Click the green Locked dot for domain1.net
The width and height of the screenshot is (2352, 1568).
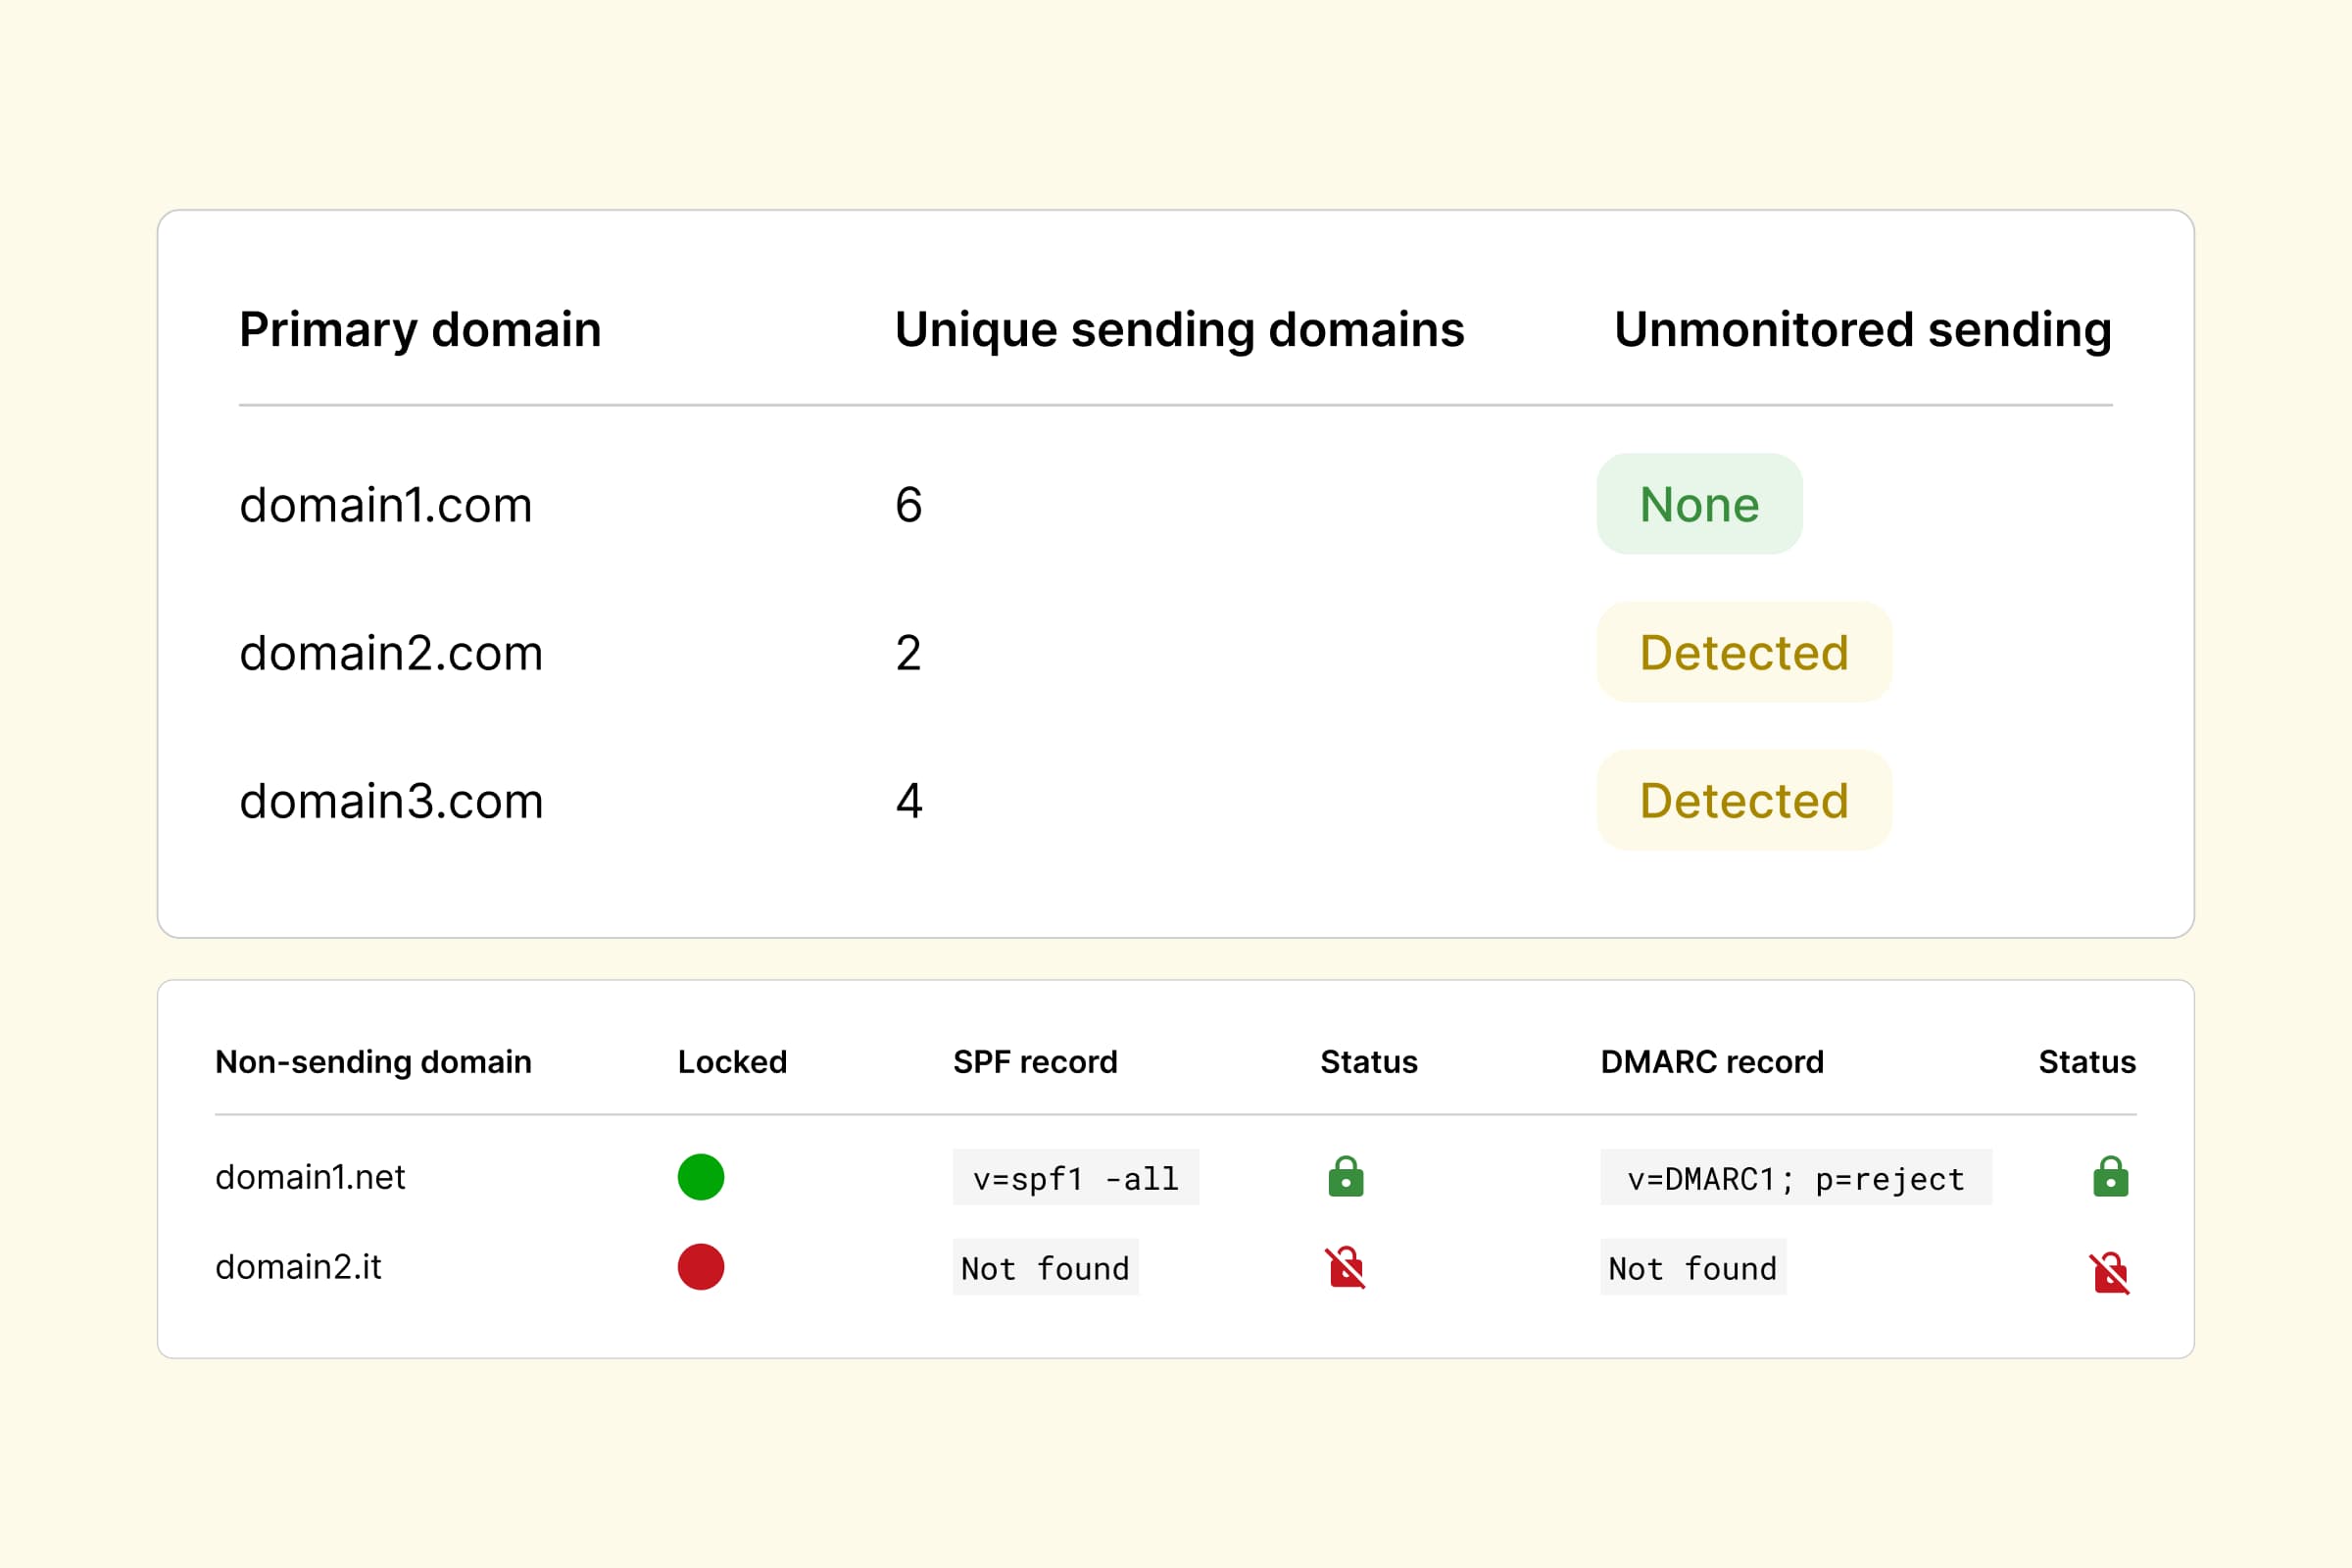tap(701, 1177)
